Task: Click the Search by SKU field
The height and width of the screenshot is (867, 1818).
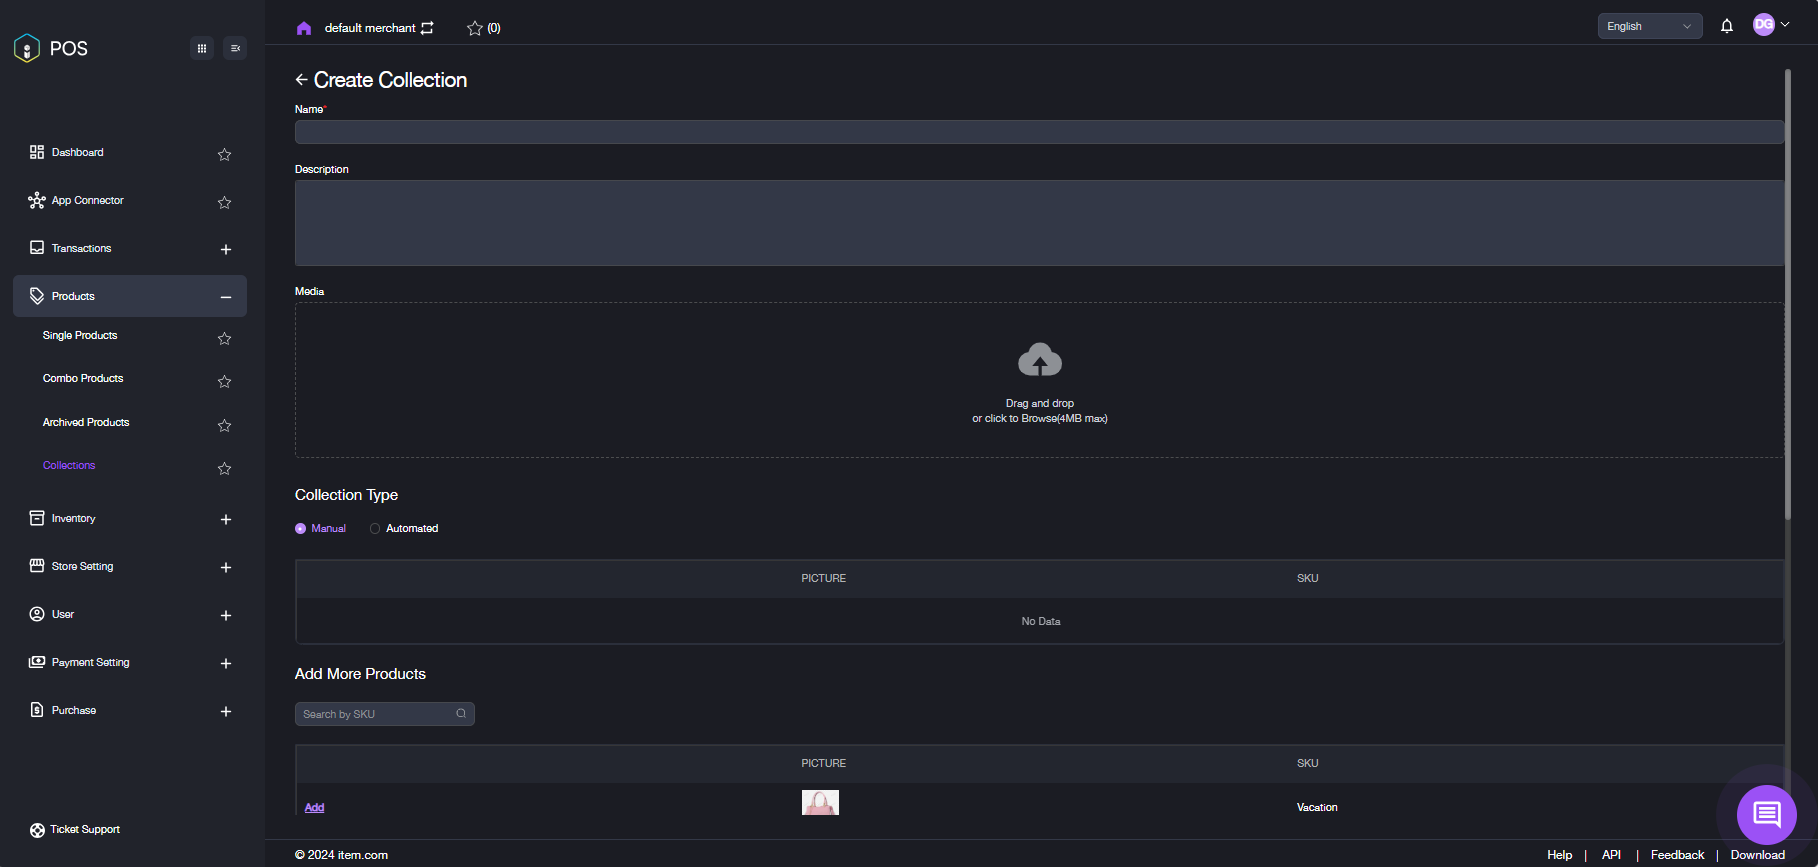Action: 377,714
